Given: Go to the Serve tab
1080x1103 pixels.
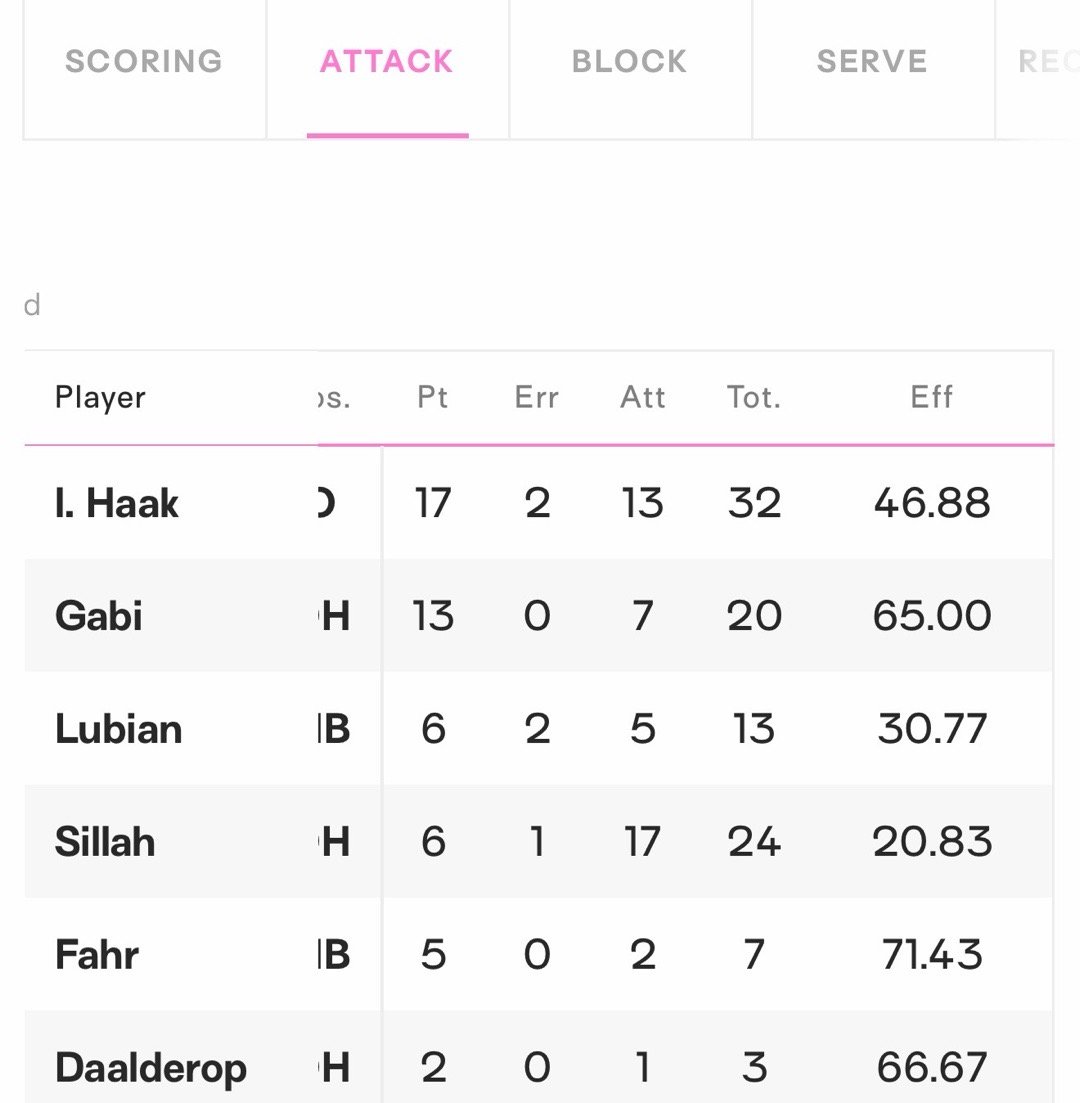Looking at the screenshot, I should pyautogui.click(x=872, y=62).
